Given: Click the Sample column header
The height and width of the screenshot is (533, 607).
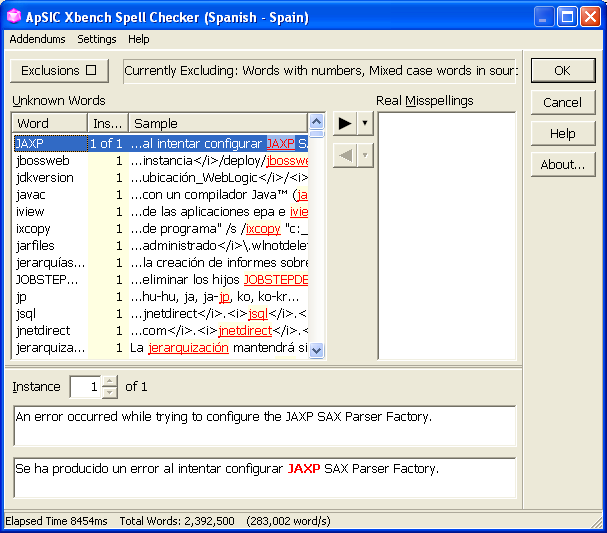Looking at the screenshot, I should 218,123.
